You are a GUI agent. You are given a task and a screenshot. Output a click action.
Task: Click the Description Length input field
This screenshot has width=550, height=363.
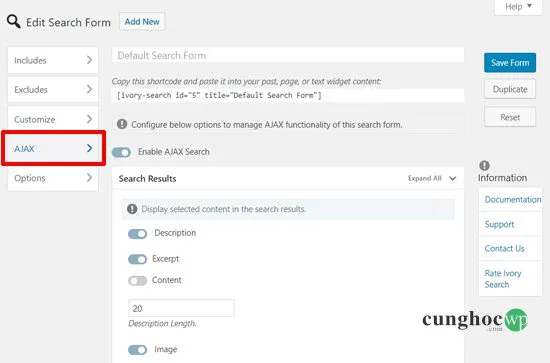[x=181, y=308]
